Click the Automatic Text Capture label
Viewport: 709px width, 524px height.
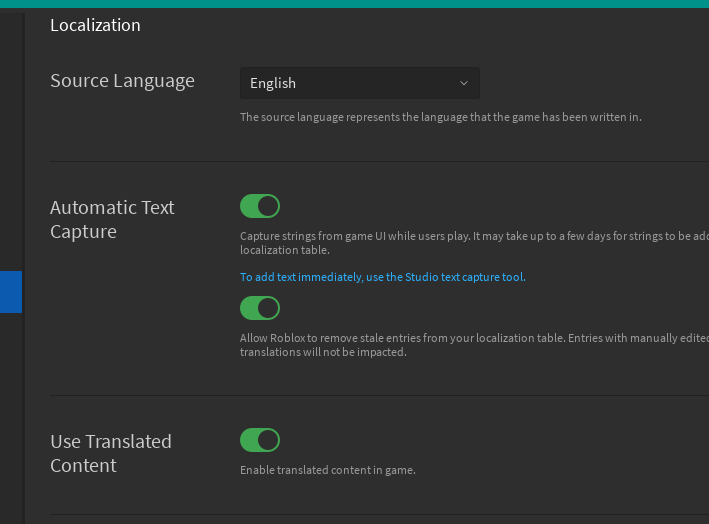[112, 219]
